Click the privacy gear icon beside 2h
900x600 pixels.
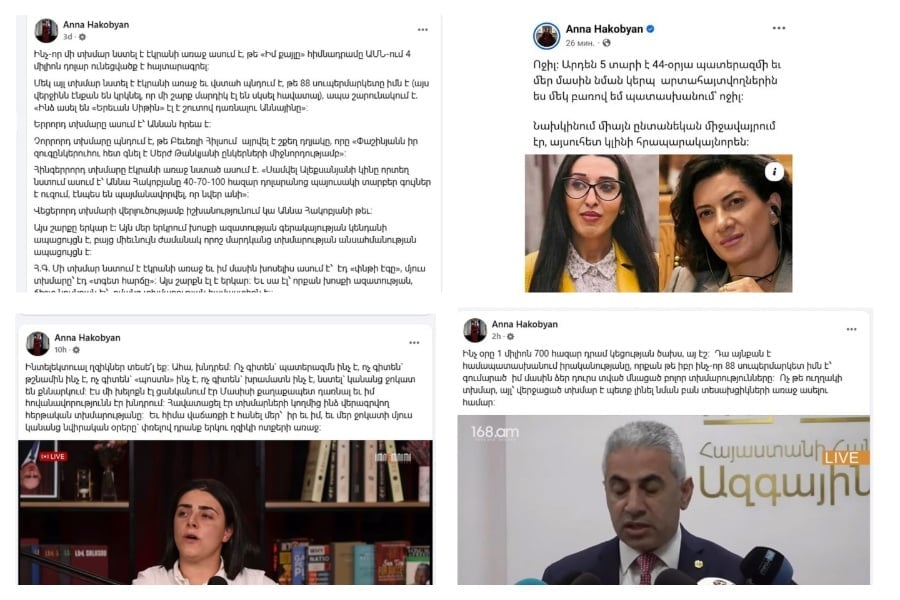pyautogui.click(x=510, y=336)
